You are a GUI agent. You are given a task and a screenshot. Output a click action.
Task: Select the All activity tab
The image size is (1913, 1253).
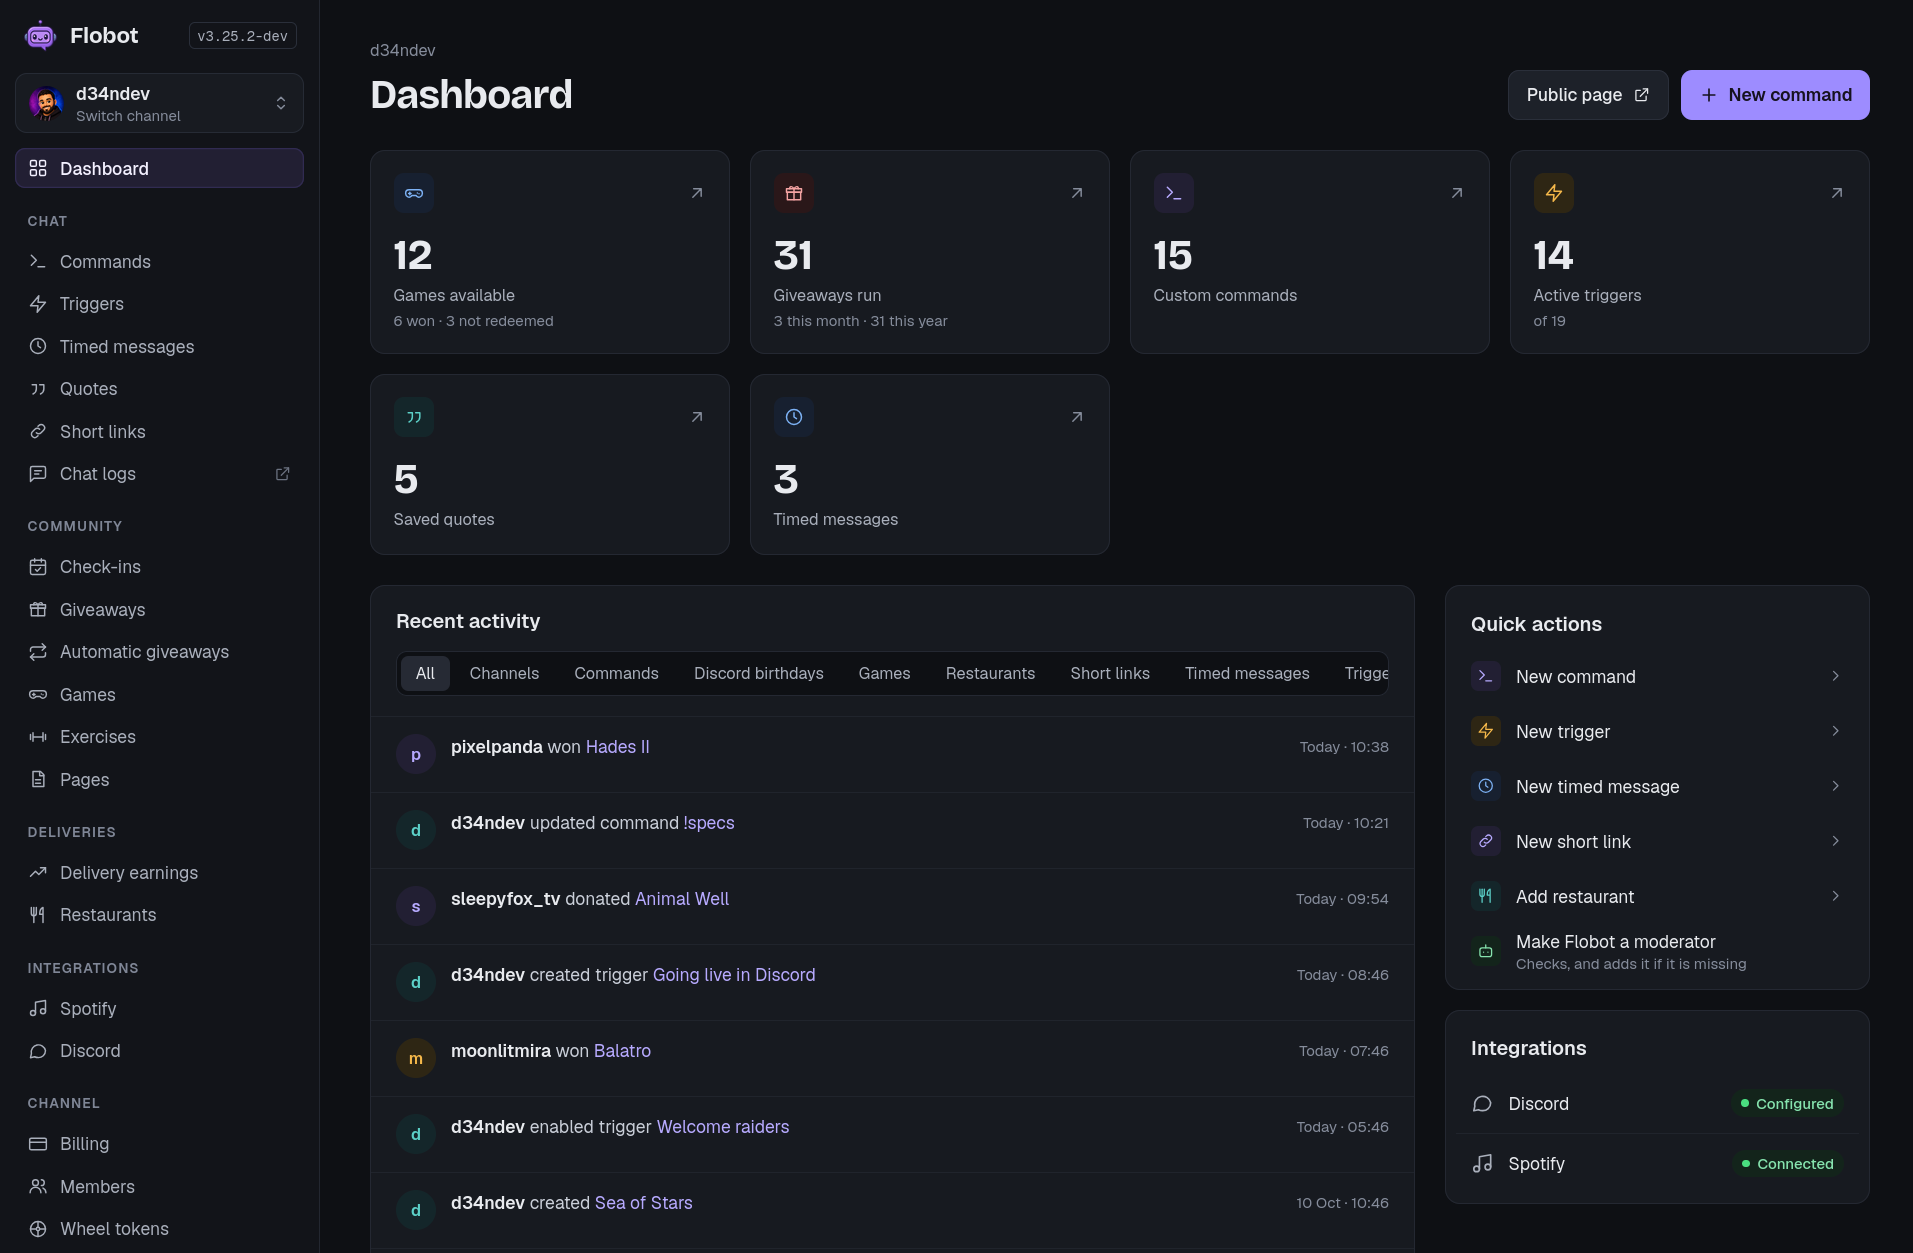pos(425,673)
